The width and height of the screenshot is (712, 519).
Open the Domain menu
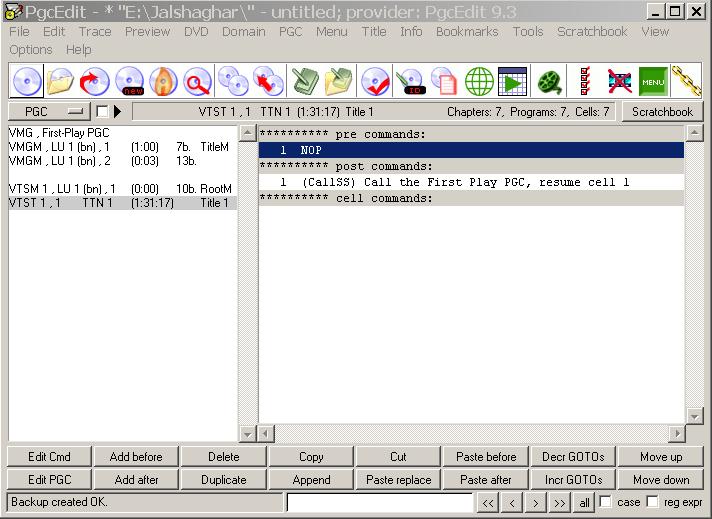[243, 31]
